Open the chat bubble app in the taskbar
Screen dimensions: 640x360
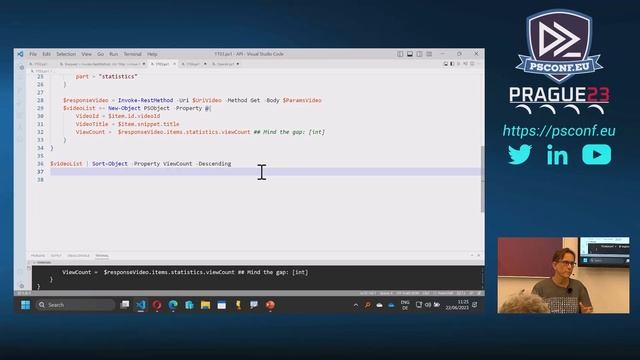tap(254, 305)
